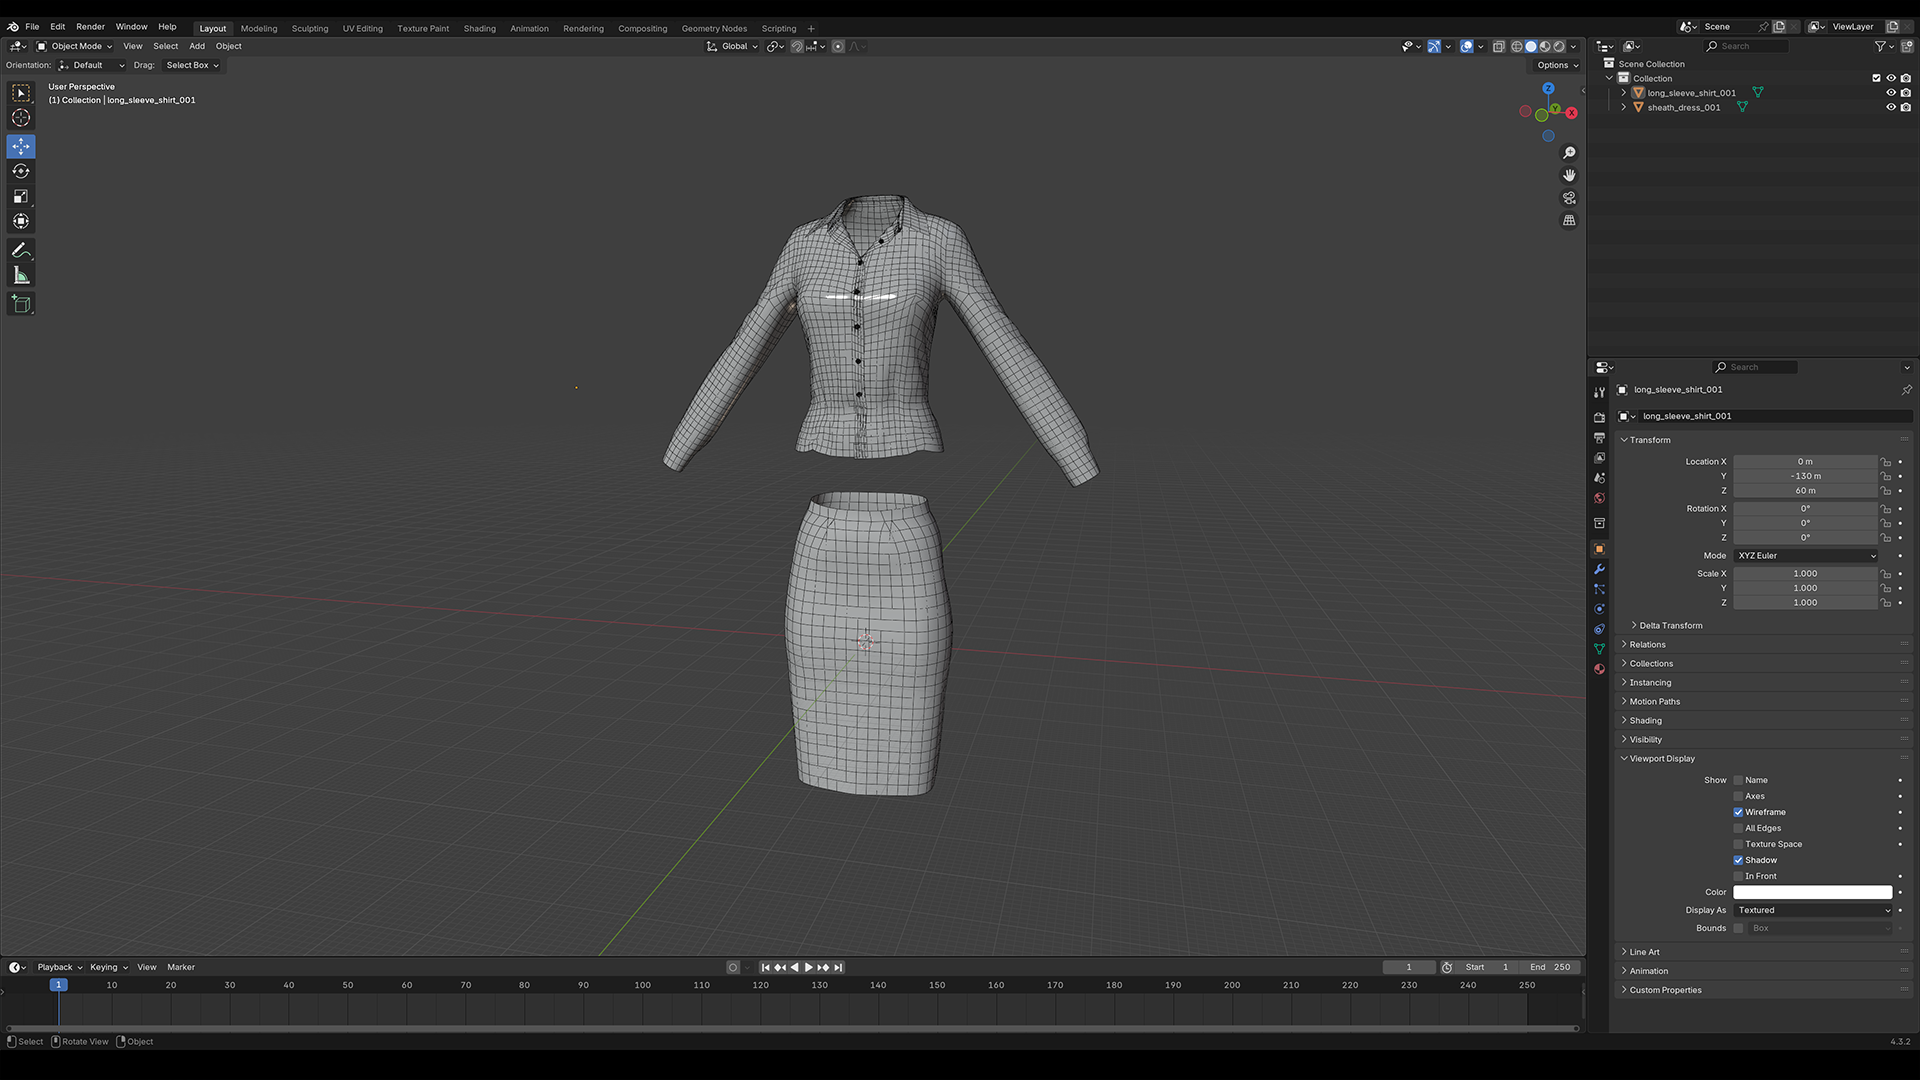Viewport: 1920px width, 1080px height.
Task: Hide long_sleeve_shirt_001 with its eye icon
Action: tap(1890, 93)
